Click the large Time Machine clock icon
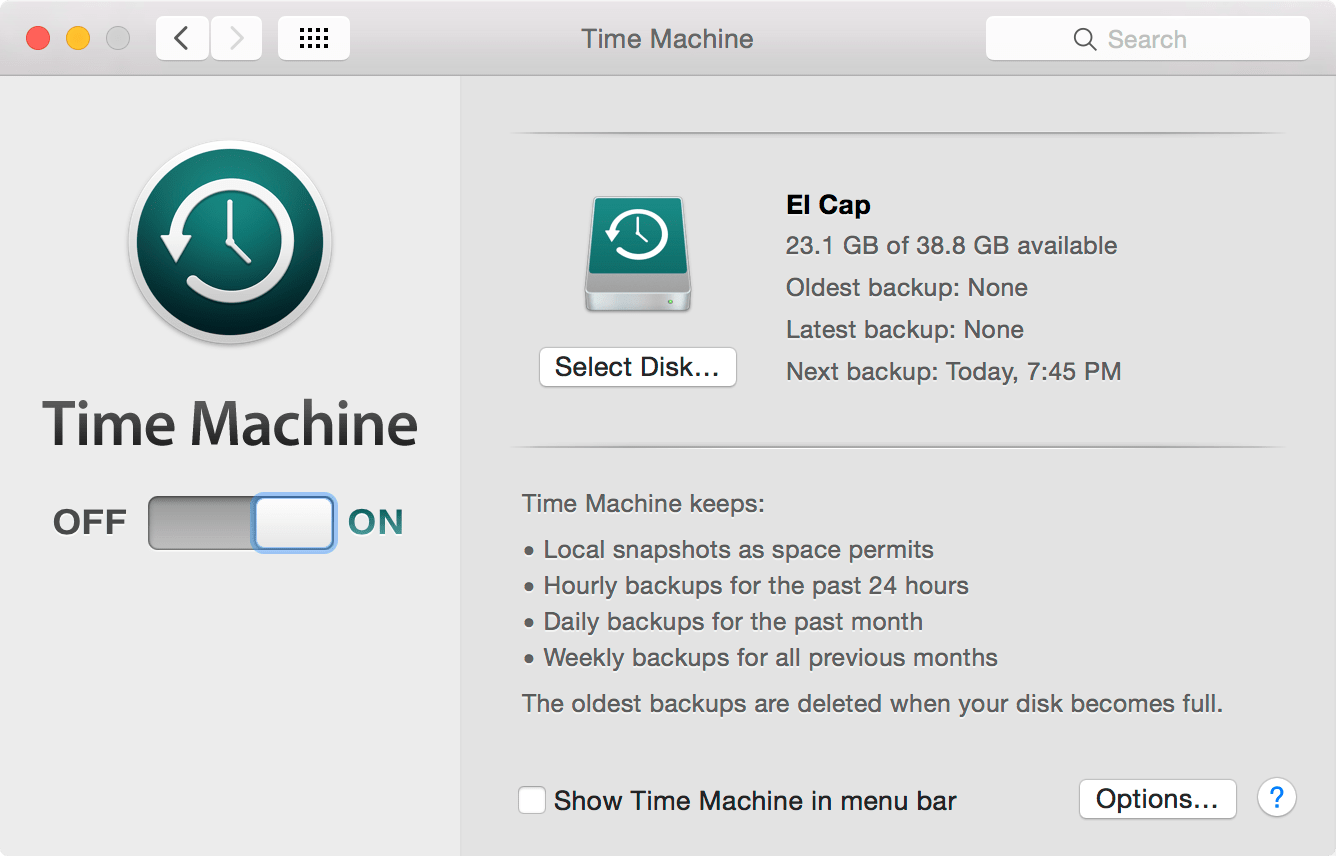This screenshot has width=1336, height=856. (x=229, y=243)
